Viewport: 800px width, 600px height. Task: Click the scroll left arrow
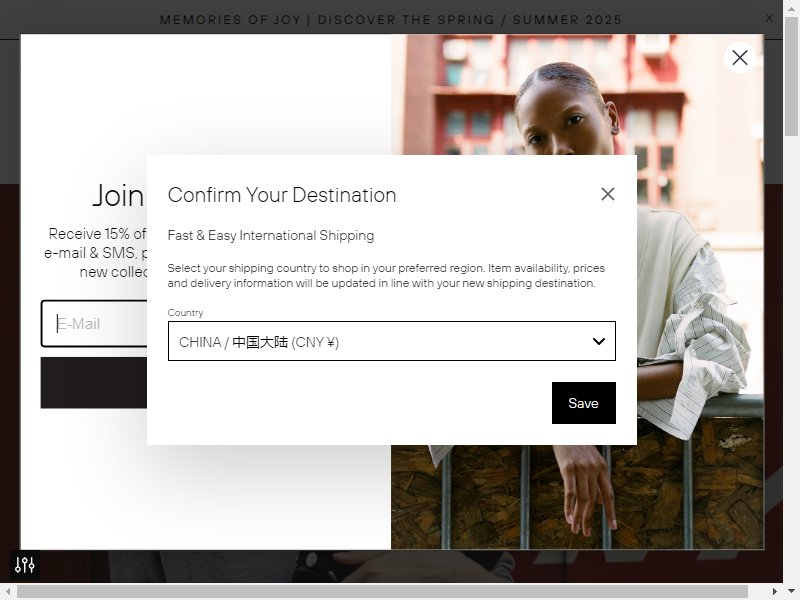click(x=8, y=591)
